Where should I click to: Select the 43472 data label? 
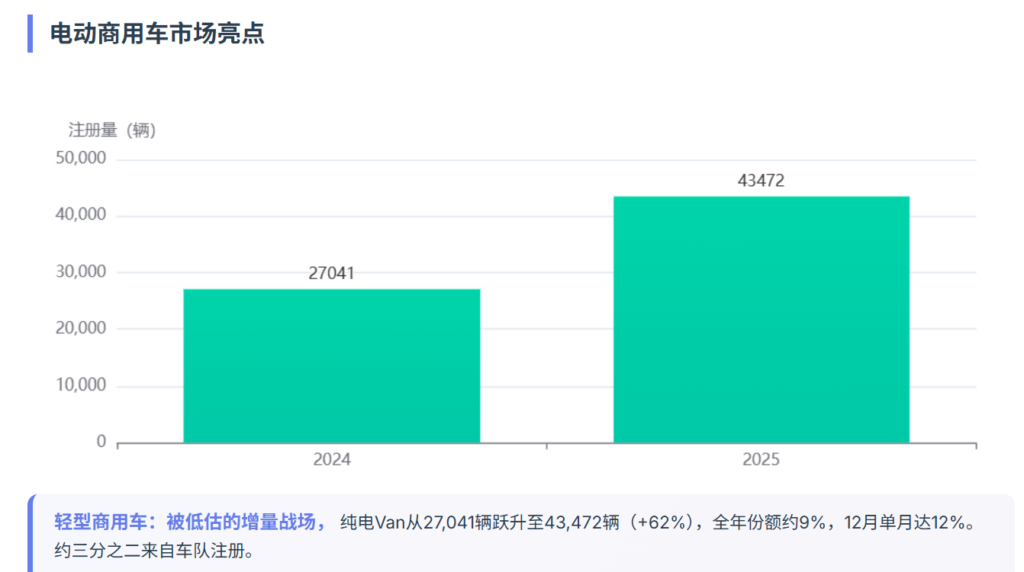(x=761, y=180)
